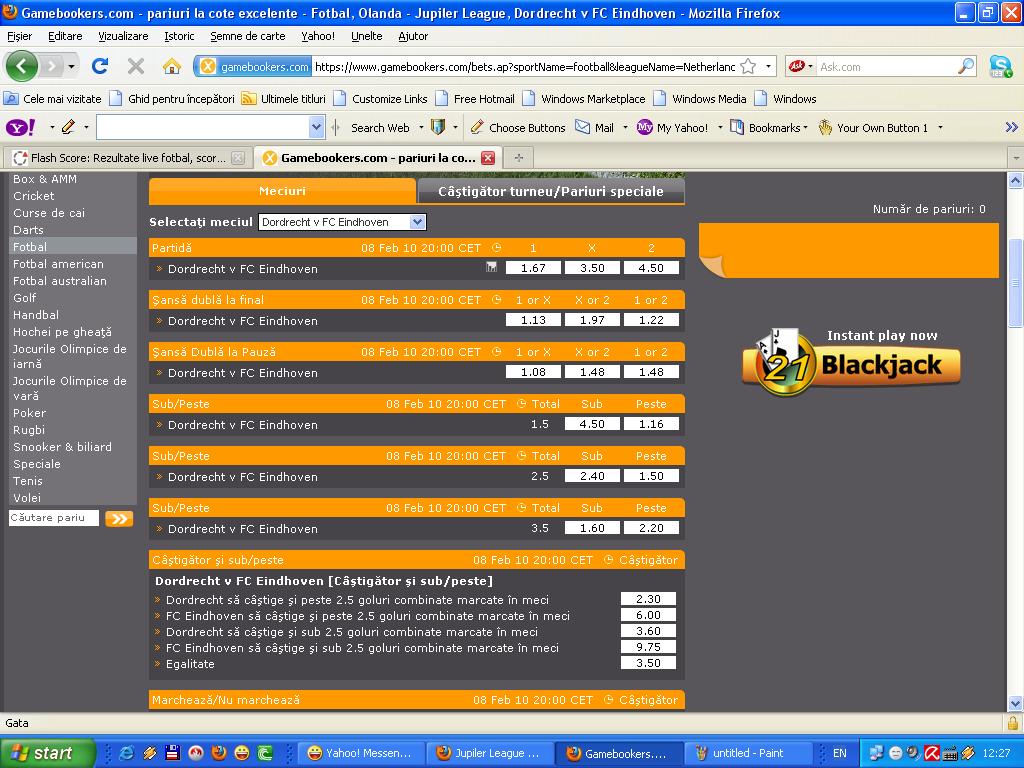The height and width of the screenshot is (768, 1024).
Task: Click Free Hotmail bookmark
Action: (x=475, y=99)
